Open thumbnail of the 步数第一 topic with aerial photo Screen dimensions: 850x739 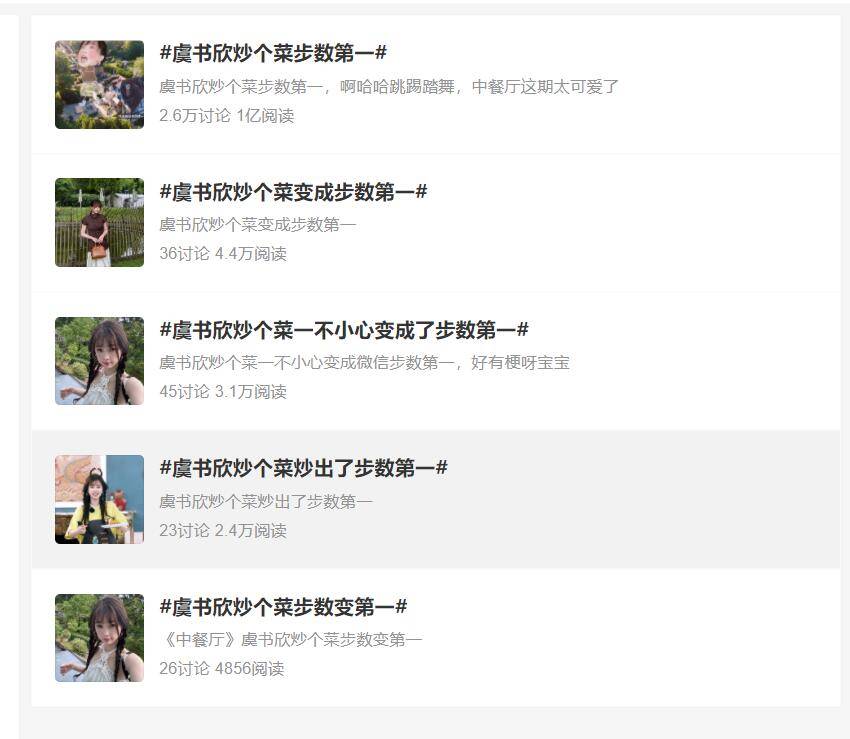click(100, 85)
